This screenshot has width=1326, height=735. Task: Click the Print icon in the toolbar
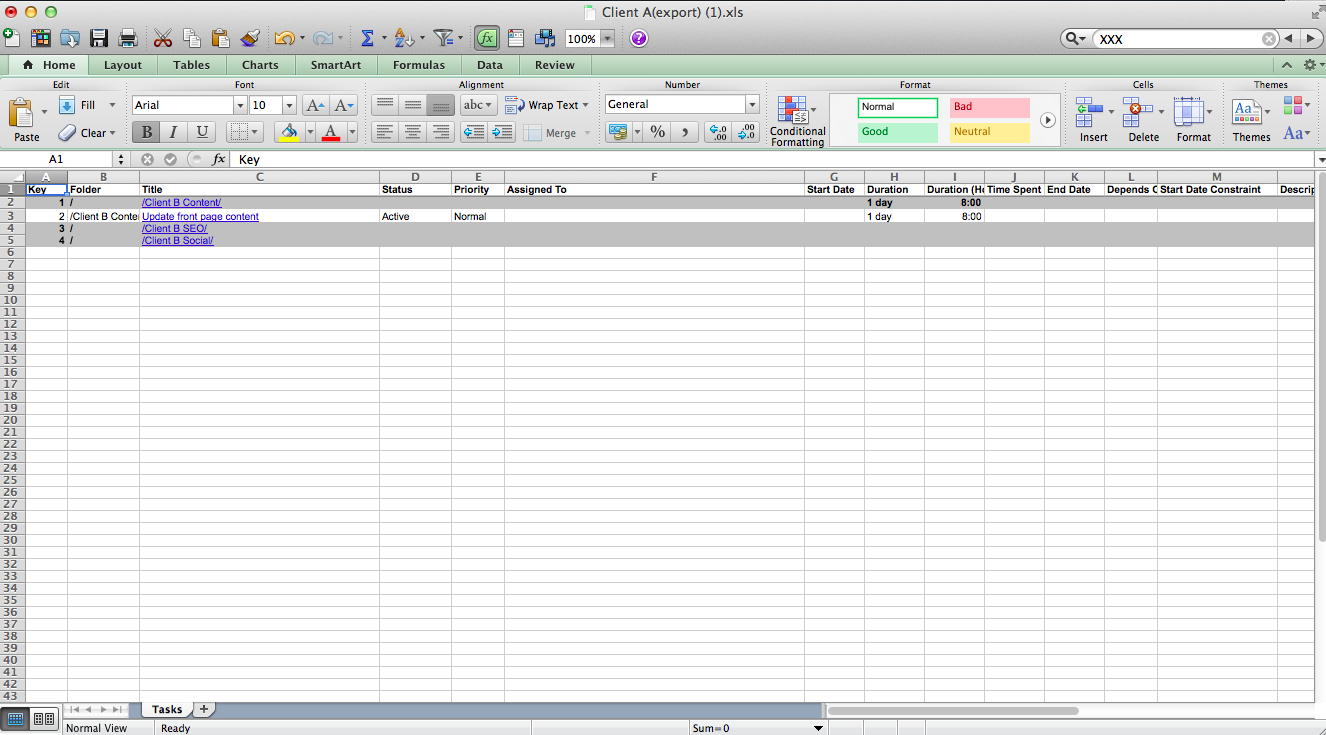pos(127,38)
